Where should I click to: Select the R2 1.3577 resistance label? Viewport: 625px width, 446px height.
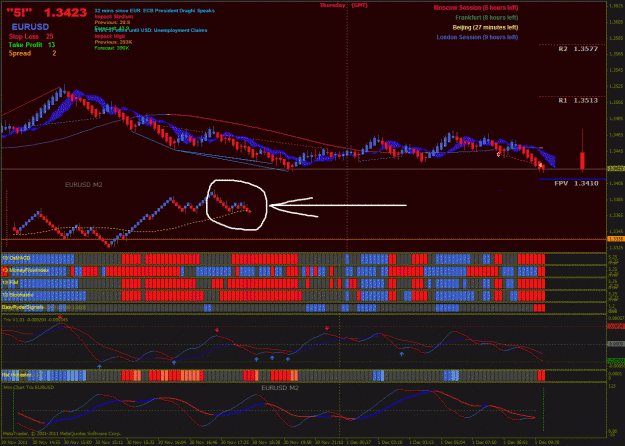578,49
